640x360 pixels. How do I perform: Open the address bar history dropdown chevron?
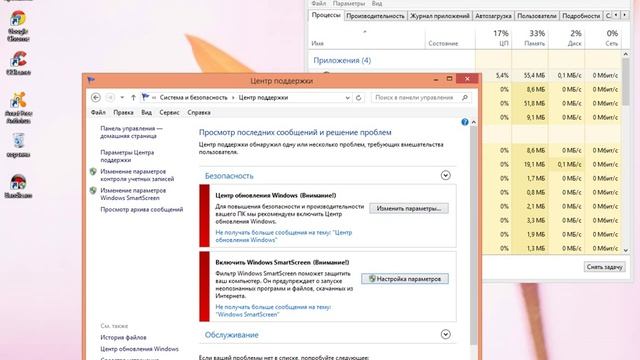tap(347, 98)
